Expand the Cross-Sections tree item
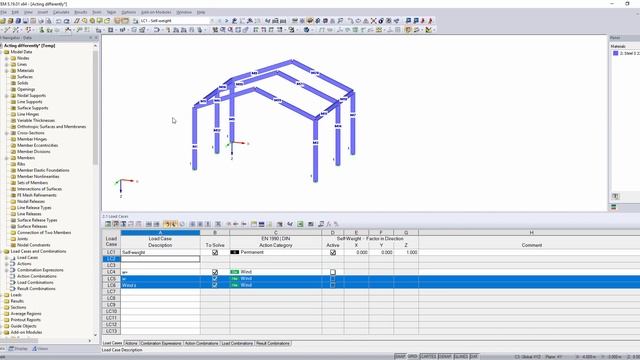This screenshot has width=640, height=360. tap(7, 133)
